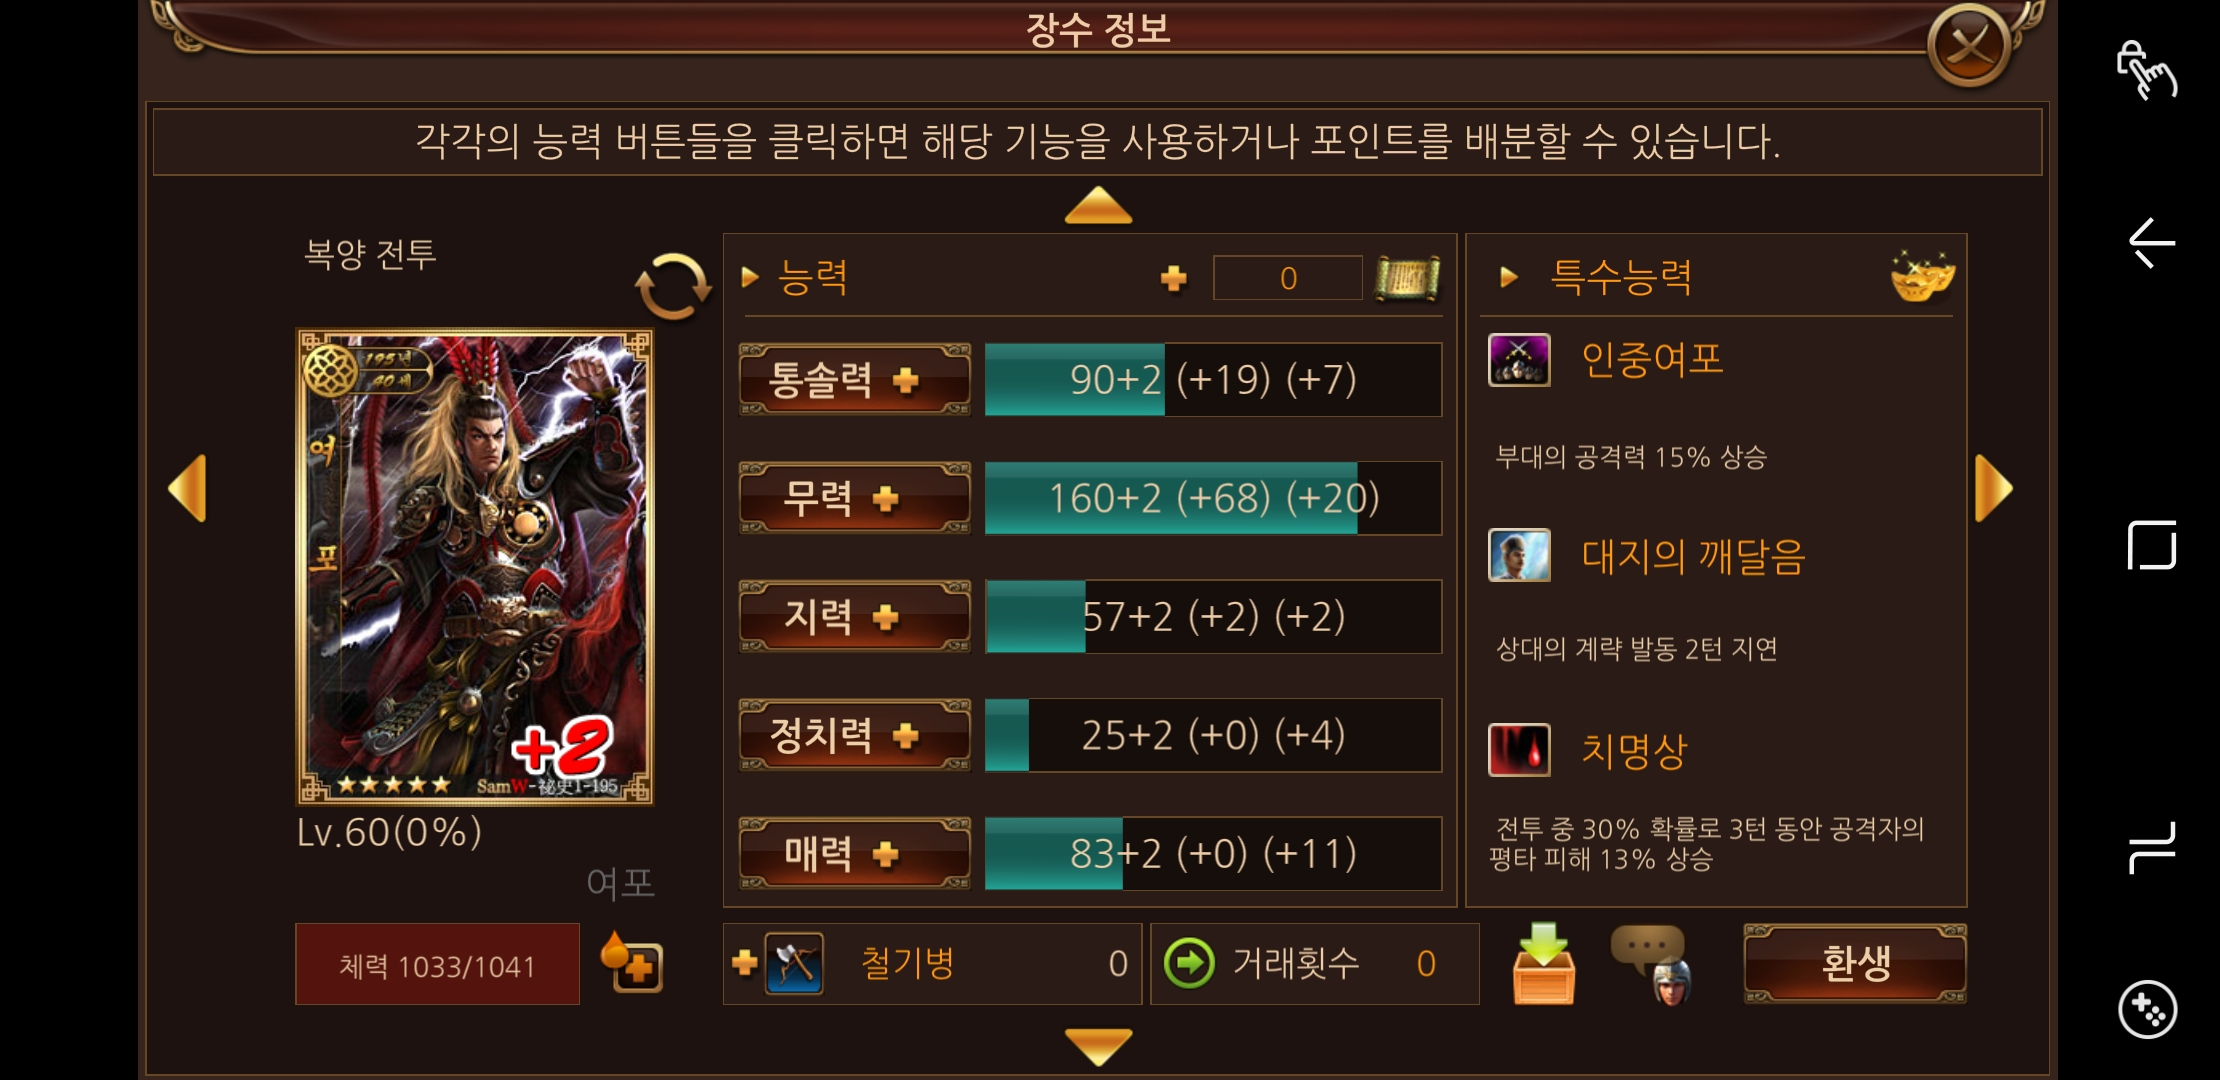Expand panel with the upward gold arrow
Screen dimensions: 2220x1080
coord(1098,205)
